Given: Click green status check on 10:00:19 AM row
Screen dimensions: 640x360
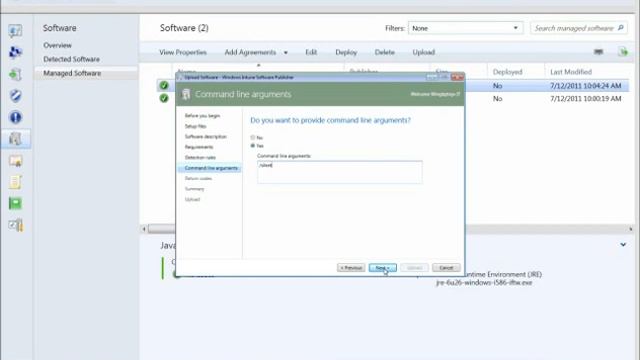Looking at the screenshot, I should [164, 98].
